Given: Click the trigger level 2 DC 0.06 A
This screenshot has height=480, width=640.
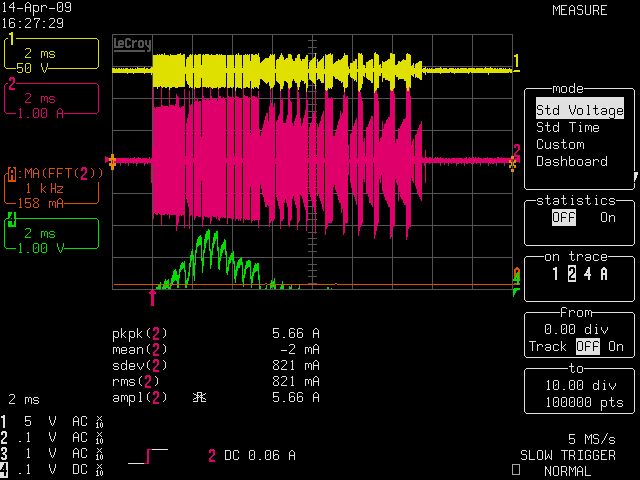Looking at the screenshot, I should pos(252,455).
